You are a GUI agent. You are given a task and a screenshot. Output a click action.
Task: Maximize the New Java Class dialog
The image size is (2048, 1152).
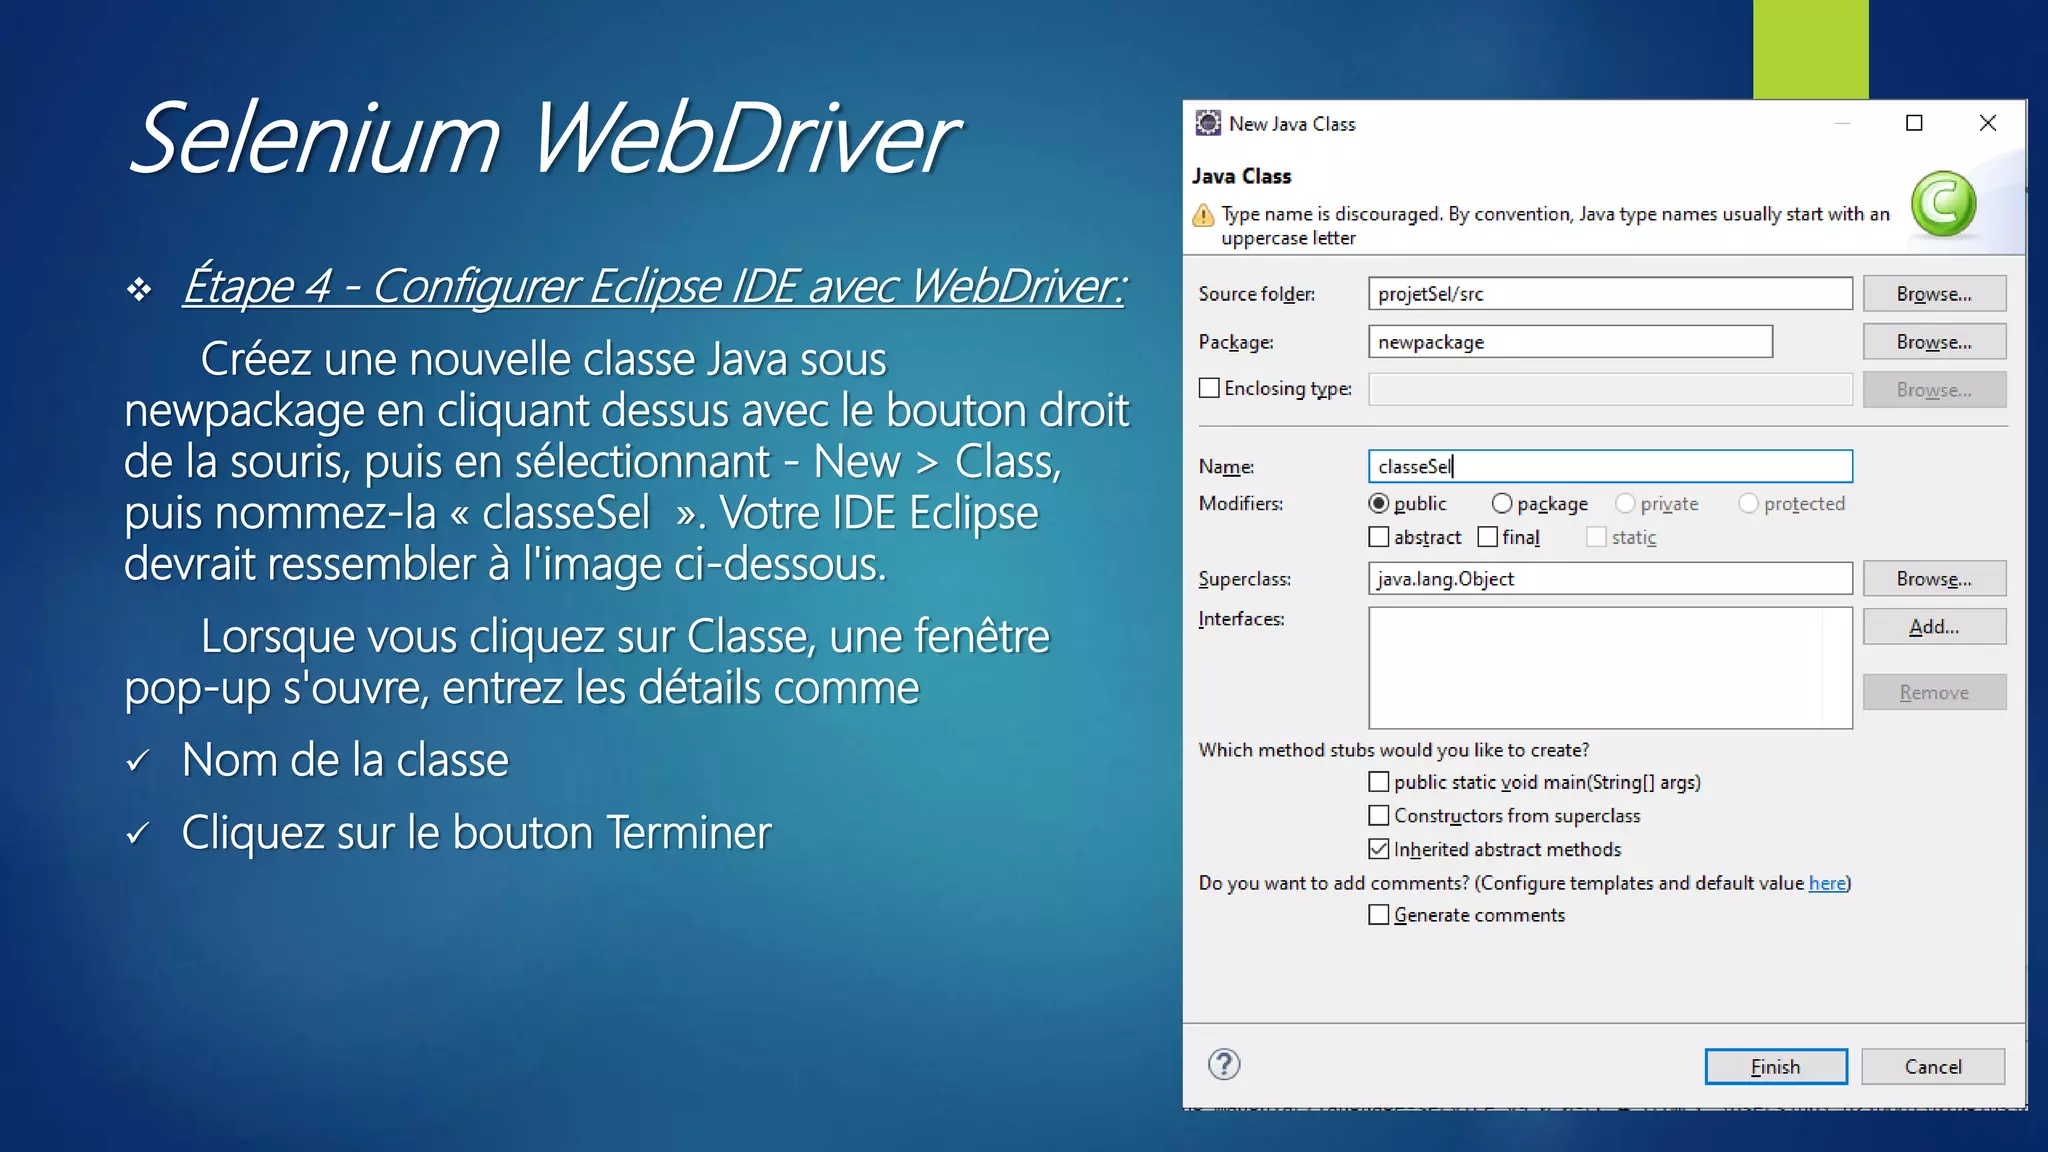point(1914,123)
